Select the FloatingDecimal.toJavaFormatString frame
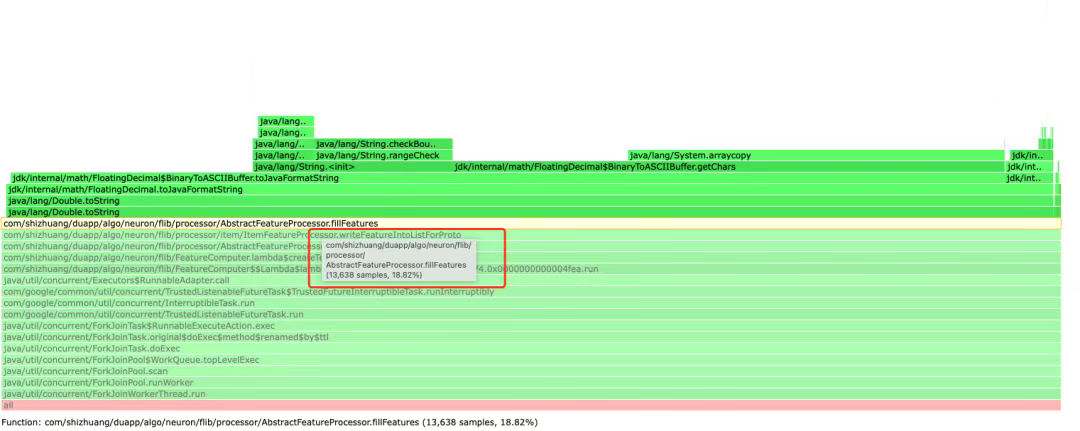This screenshot has width=1080, height=431. [x=529, y=189]
